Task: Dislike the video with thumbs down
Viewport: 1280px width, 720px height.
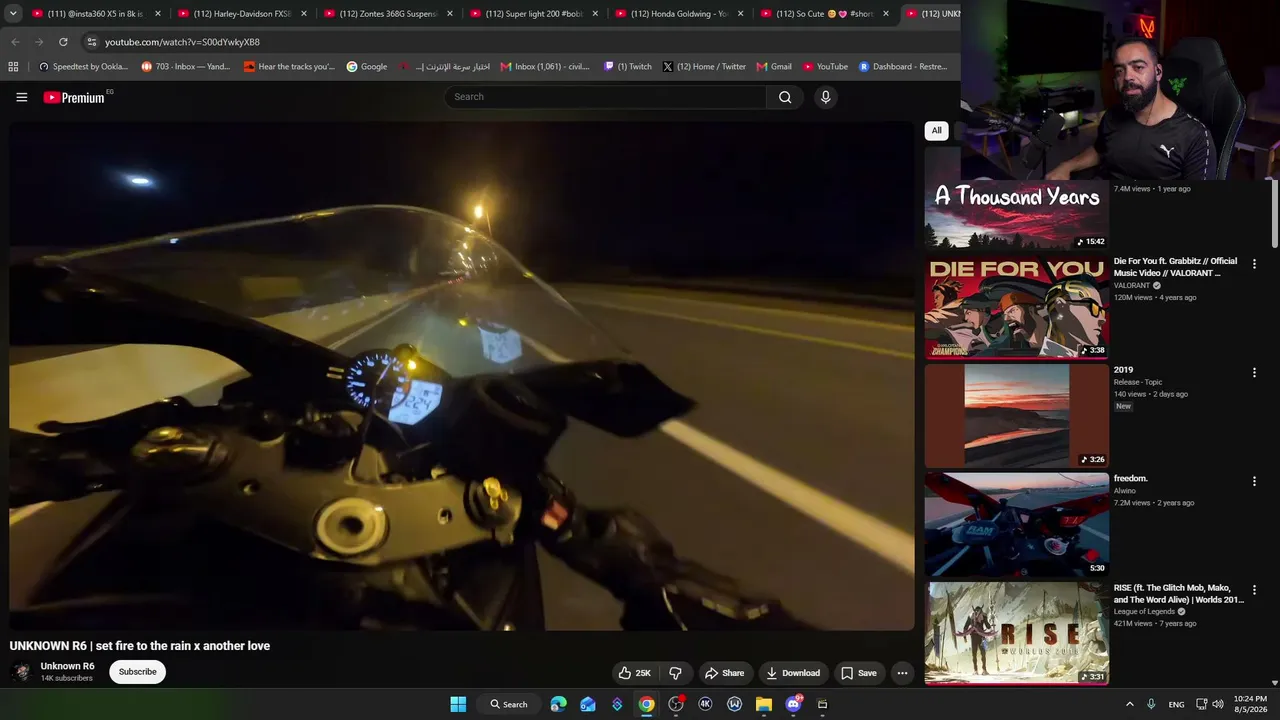Action: click(x=675, y=673)
